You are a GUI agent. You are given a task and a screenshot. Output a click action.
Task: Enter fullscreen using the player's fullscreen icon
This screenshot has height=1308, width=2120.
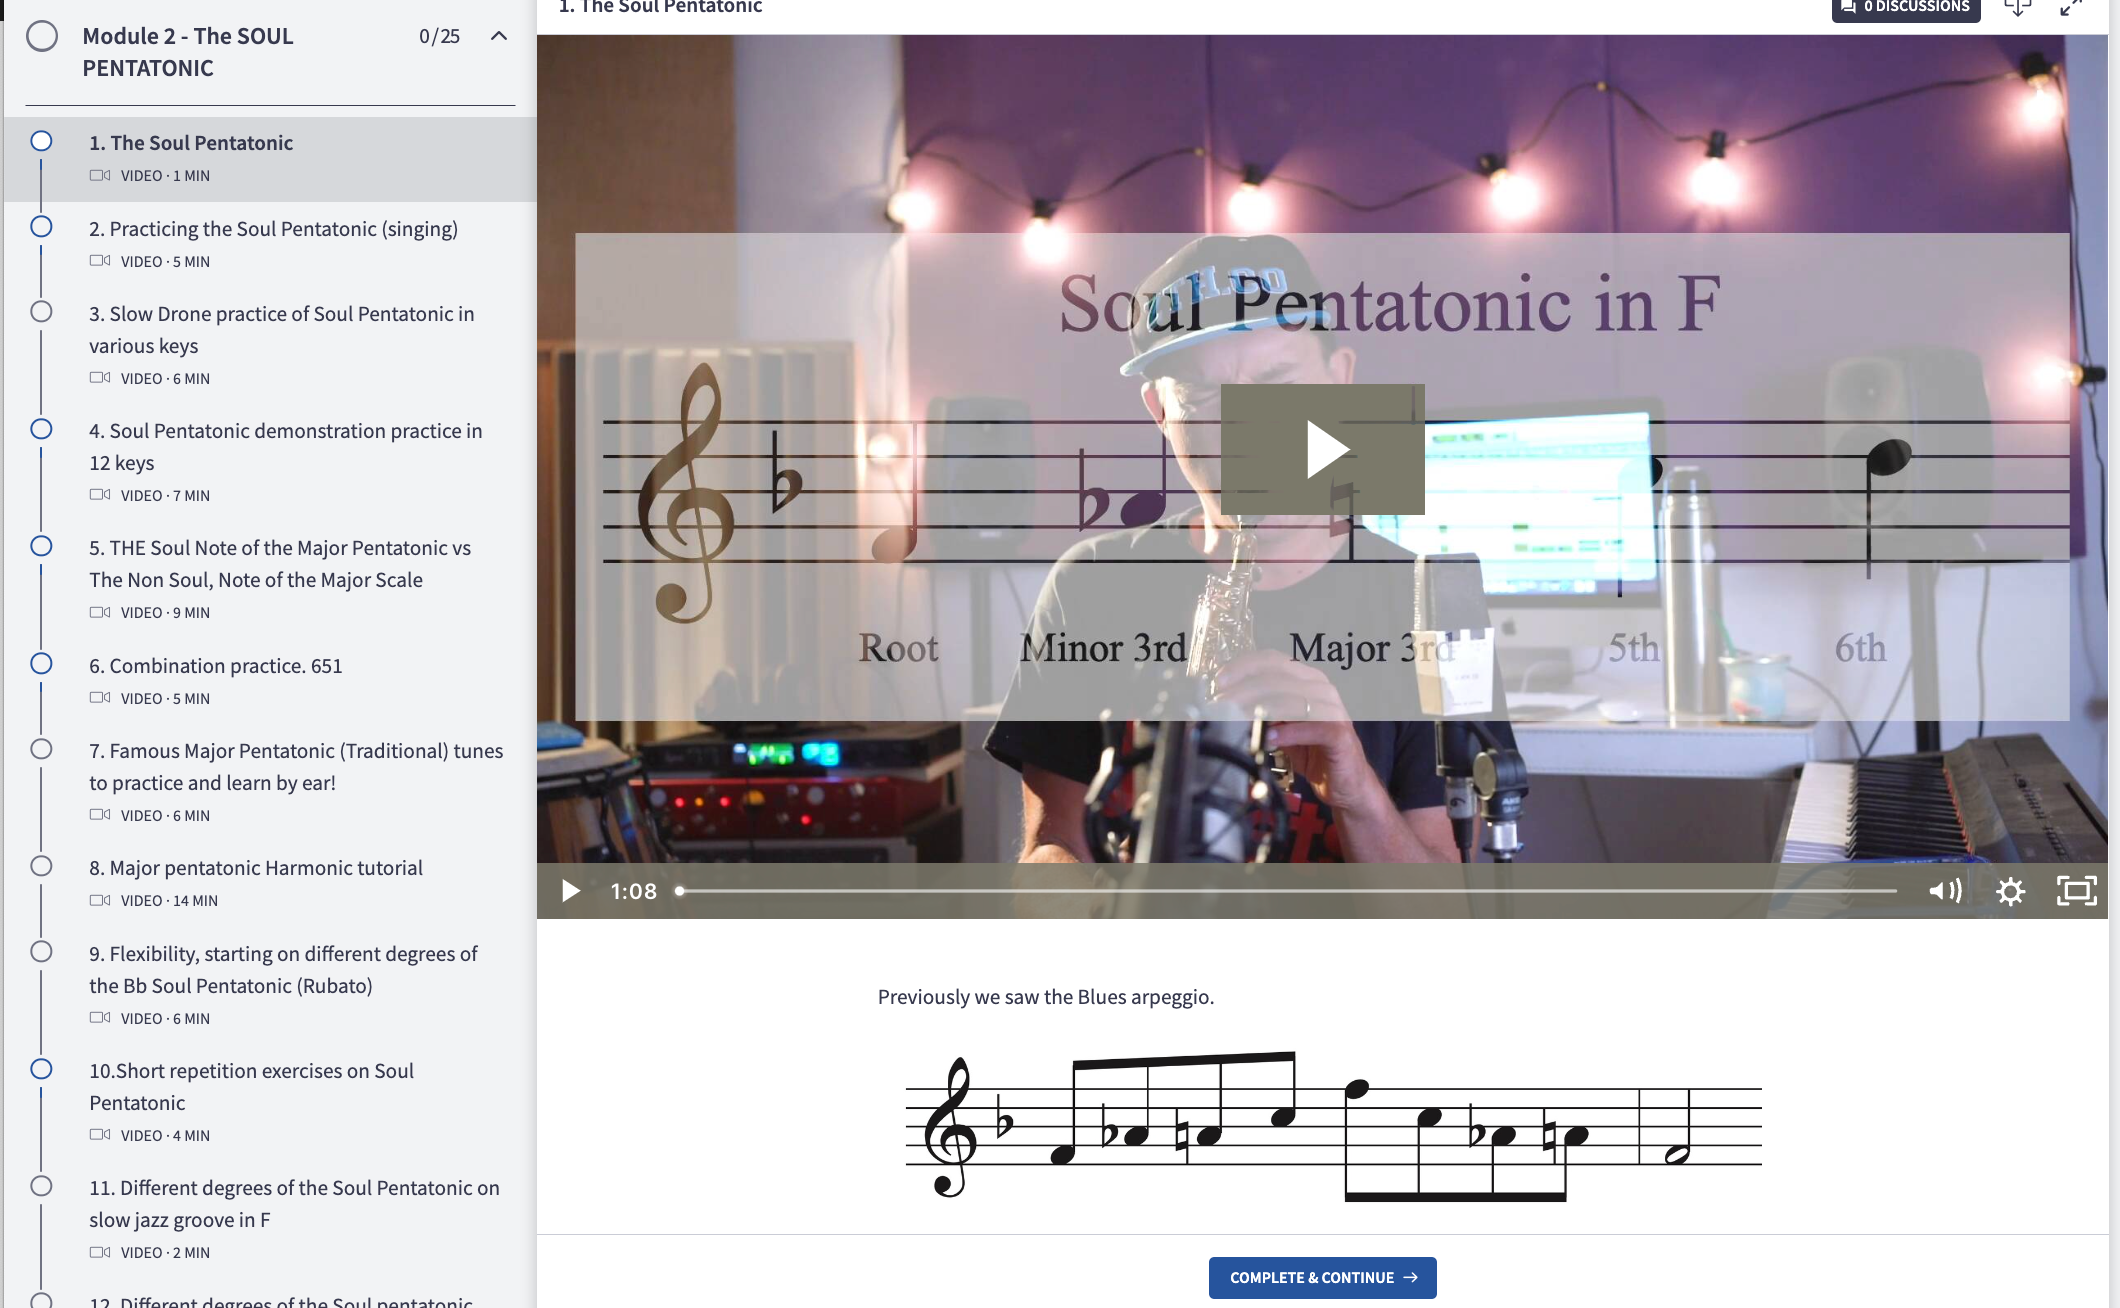[2076, 890]
